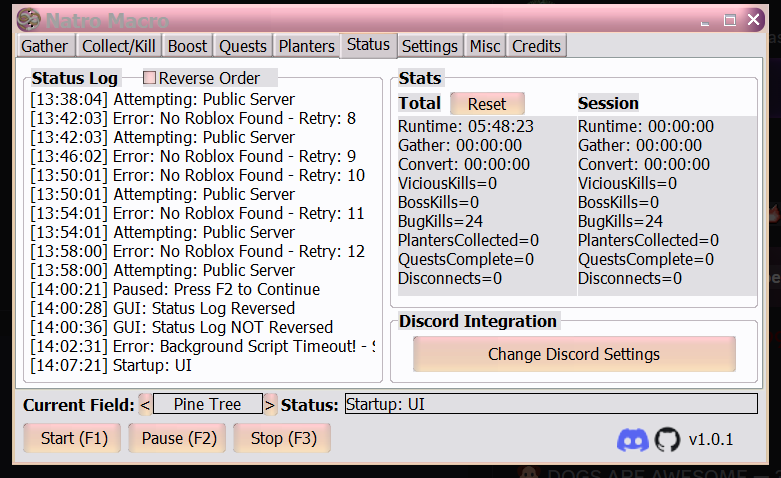Image resolution: width=781 pixels, height=478 pixels.
Task: Click Total 'Runtime: 05:48:23' value
Action: click(466, 126)
